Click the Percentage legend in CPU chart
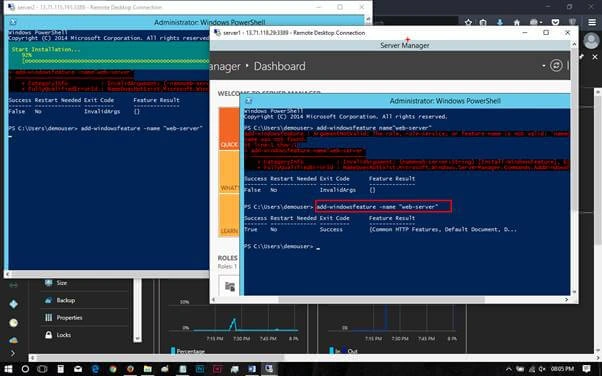The height and width of the screenshot is (376, 602). [187, 351]
